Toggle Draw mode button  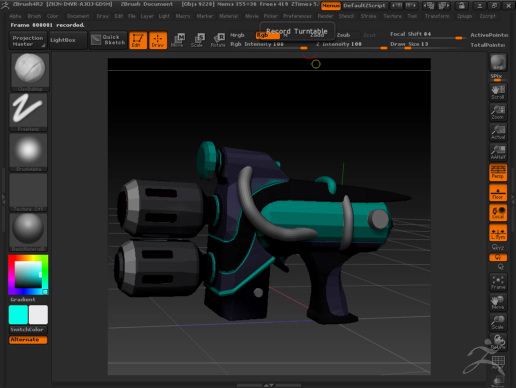(158, 40)
